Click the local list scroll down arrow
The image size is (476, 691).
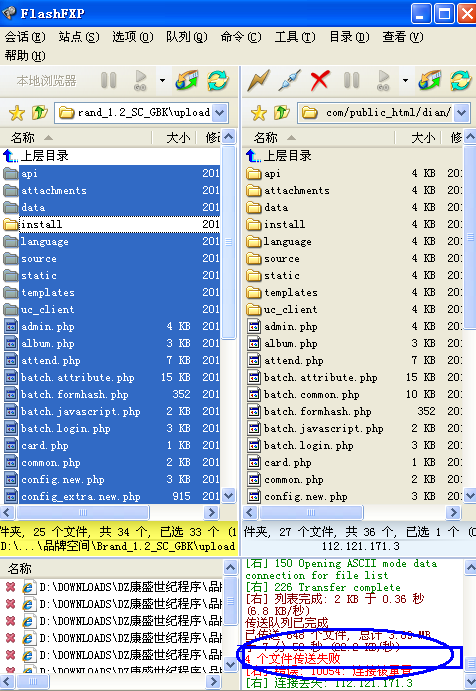(x=229, y=496)
